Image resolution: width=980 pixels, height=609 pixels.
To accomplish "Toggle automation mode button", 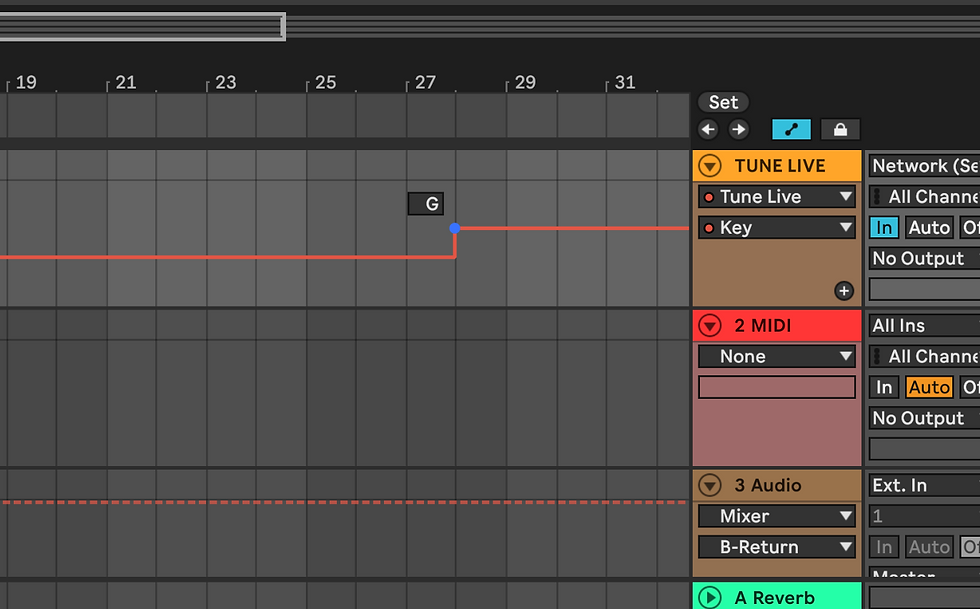I will (x=791, y=129).
